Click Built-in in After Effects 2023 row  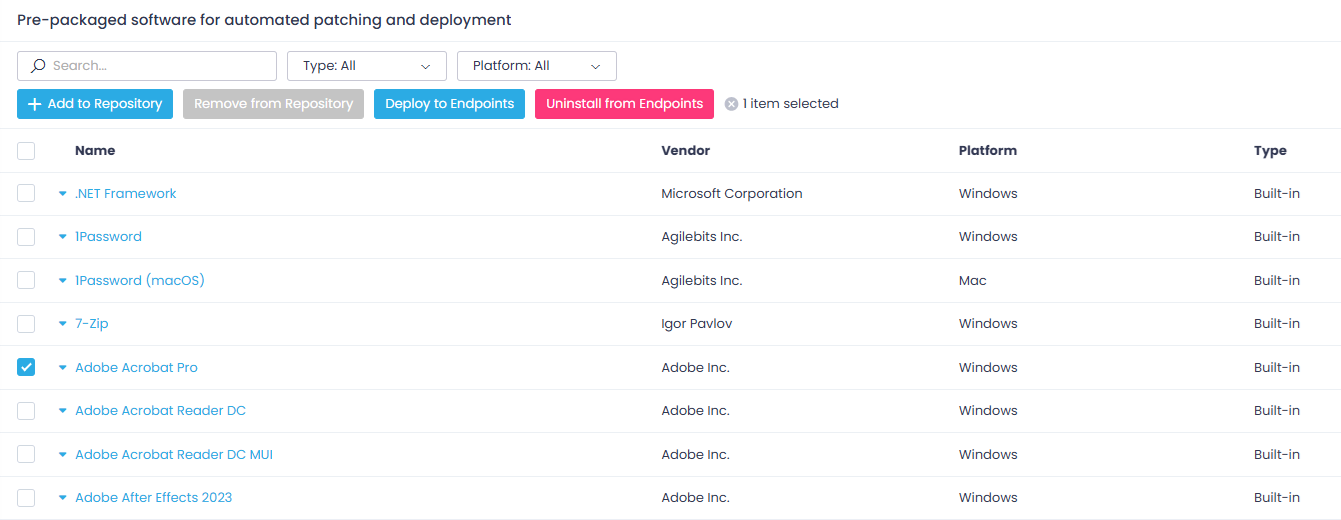[1277, 498]
